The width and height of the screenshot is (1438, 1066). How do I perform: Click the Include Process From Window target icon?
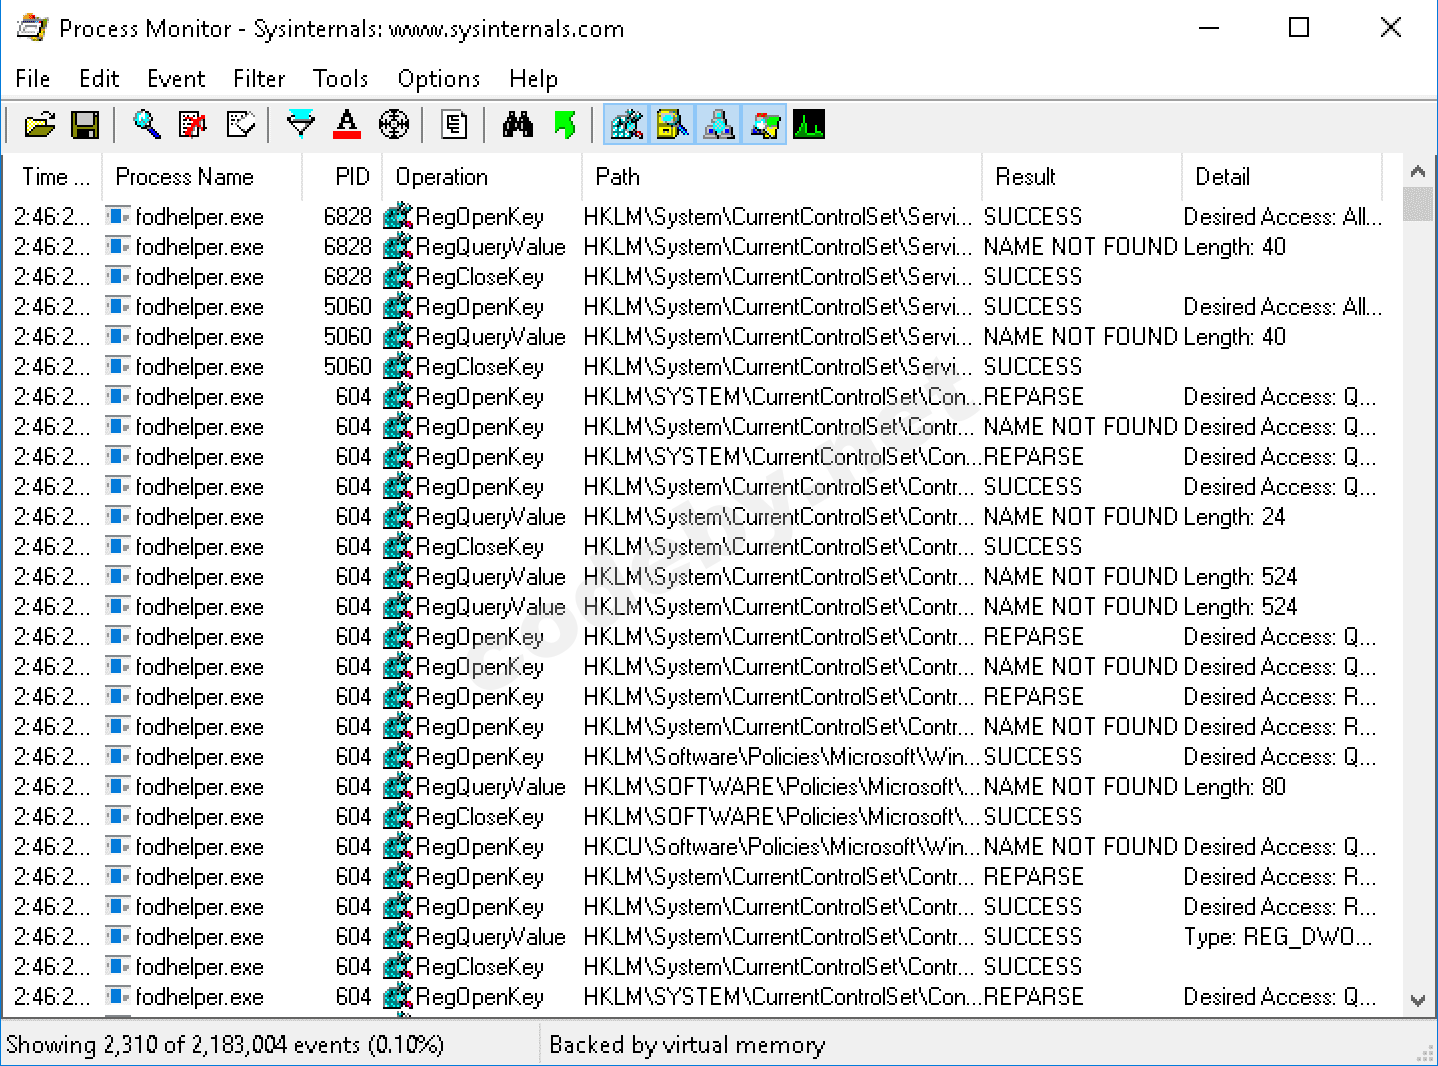pos(394,125)
